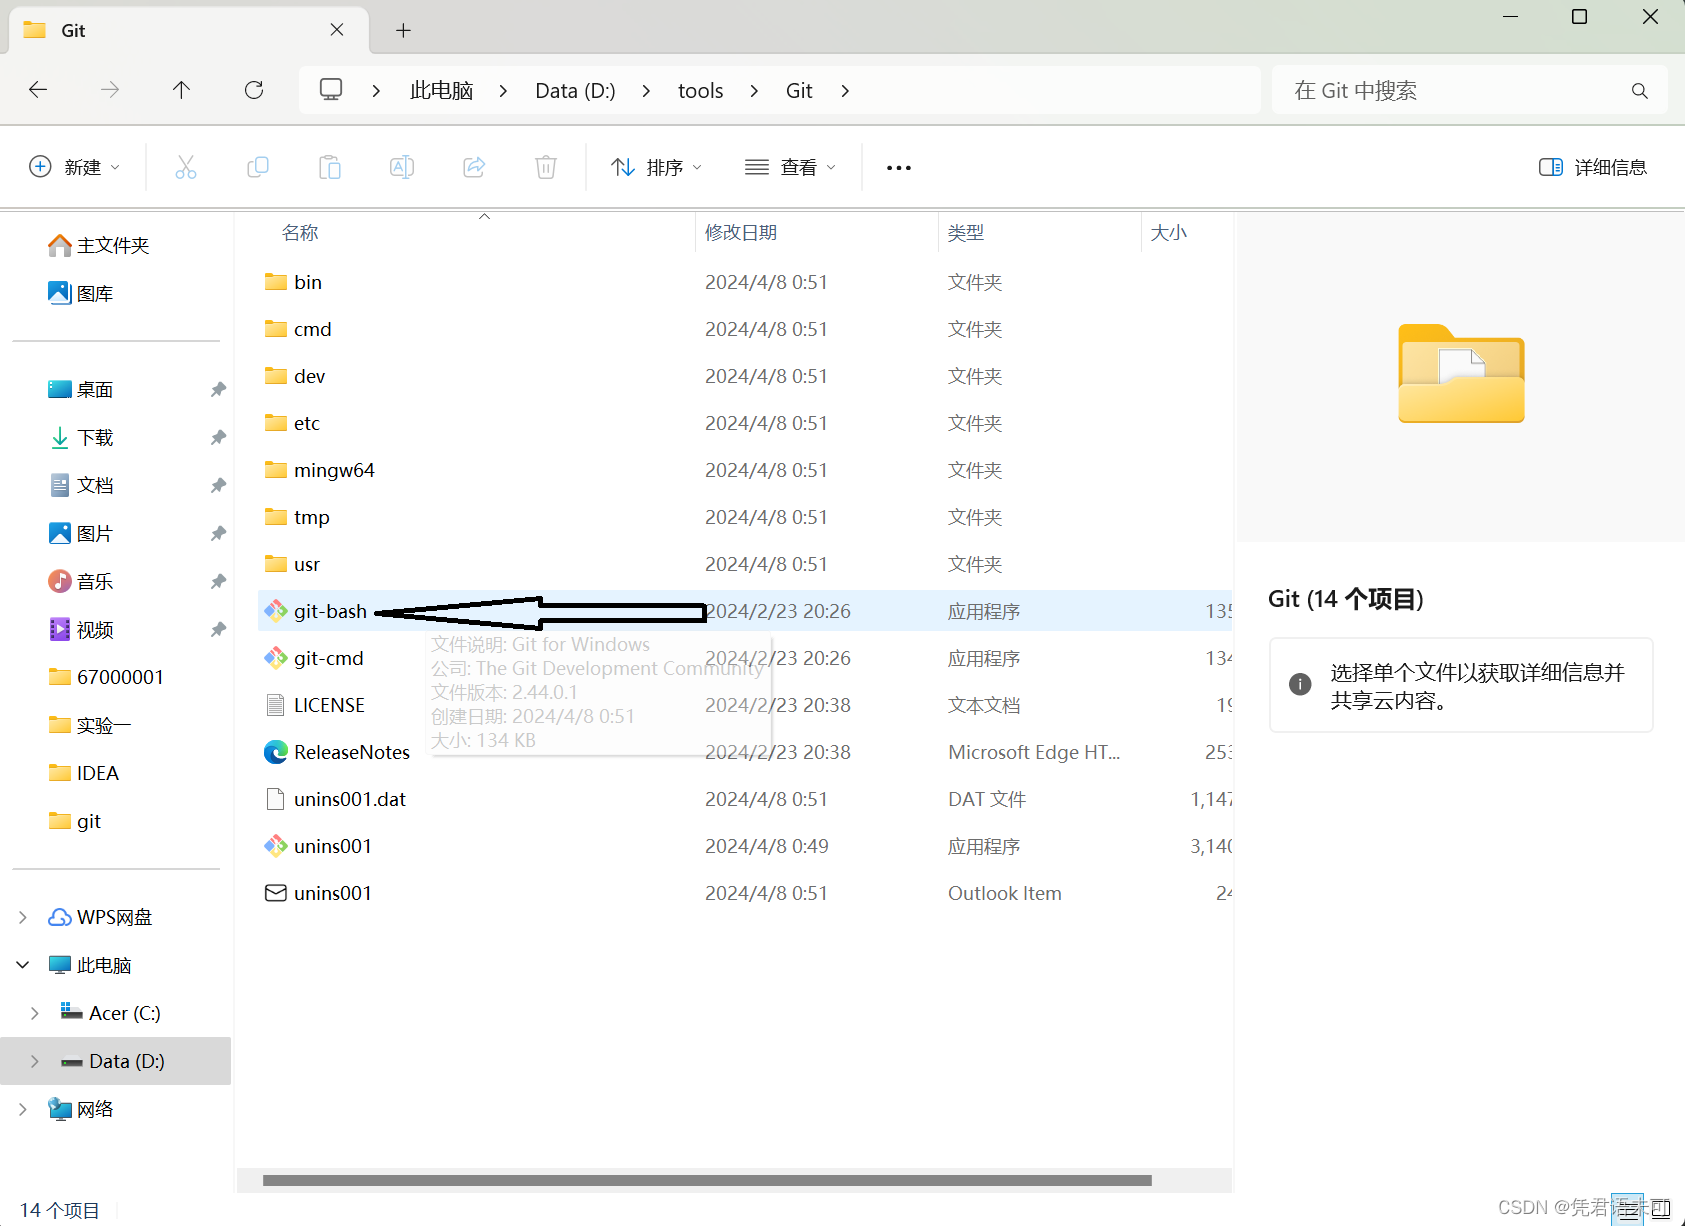1685x1226 pixels.
Task: Open 视频 in quick access
Action: [81, 629]
